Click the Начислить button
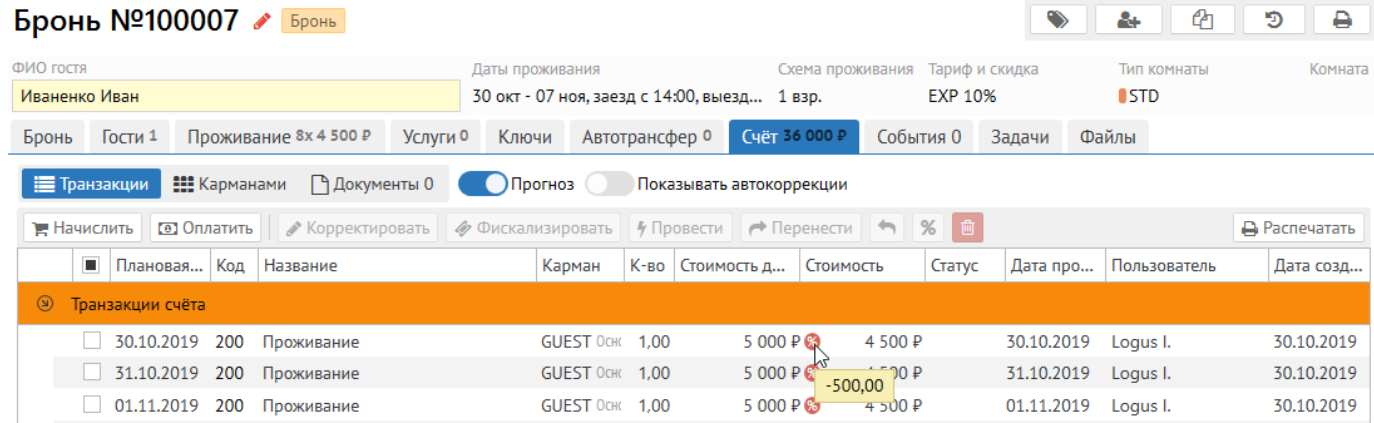Viewport: 1374px width, 423px height. click(x=83, y=228)
